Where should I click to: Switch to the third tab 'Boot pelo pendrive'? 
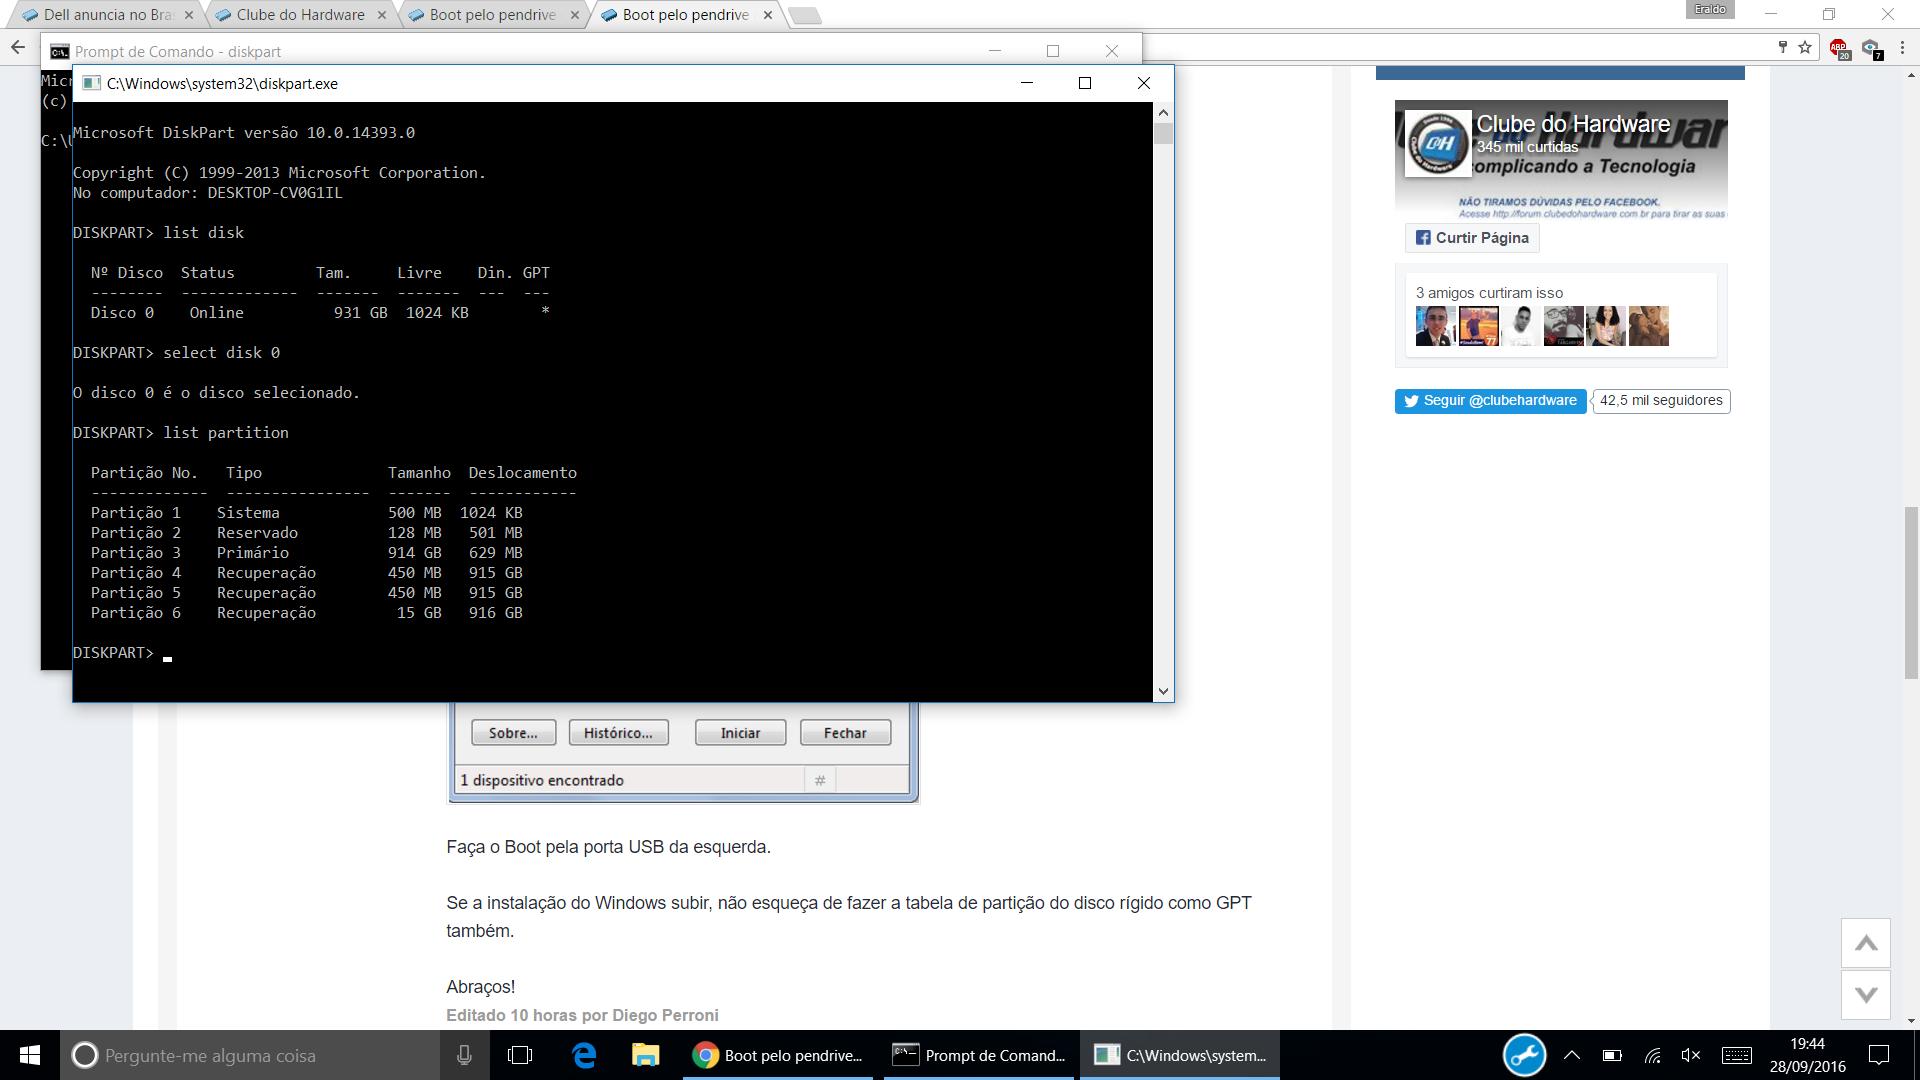[492, 15]
